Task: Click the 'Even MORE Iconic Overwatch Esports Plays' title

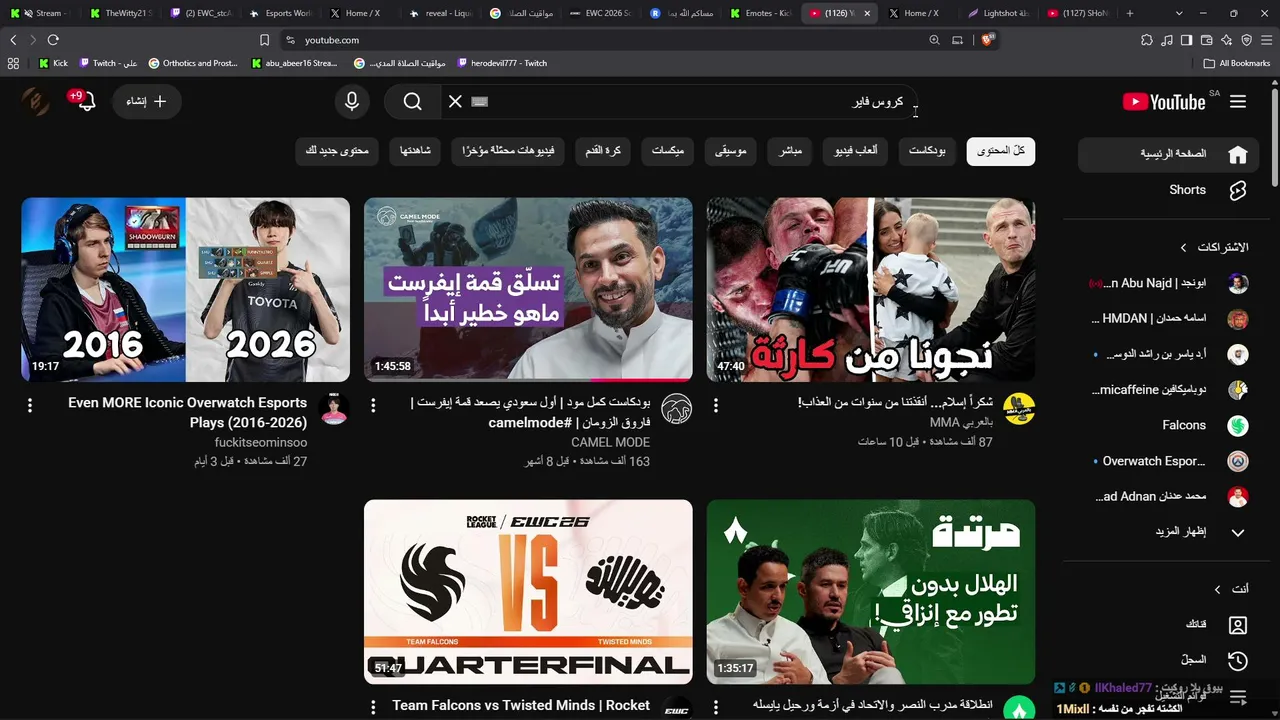Action: [x=188, y=412]
